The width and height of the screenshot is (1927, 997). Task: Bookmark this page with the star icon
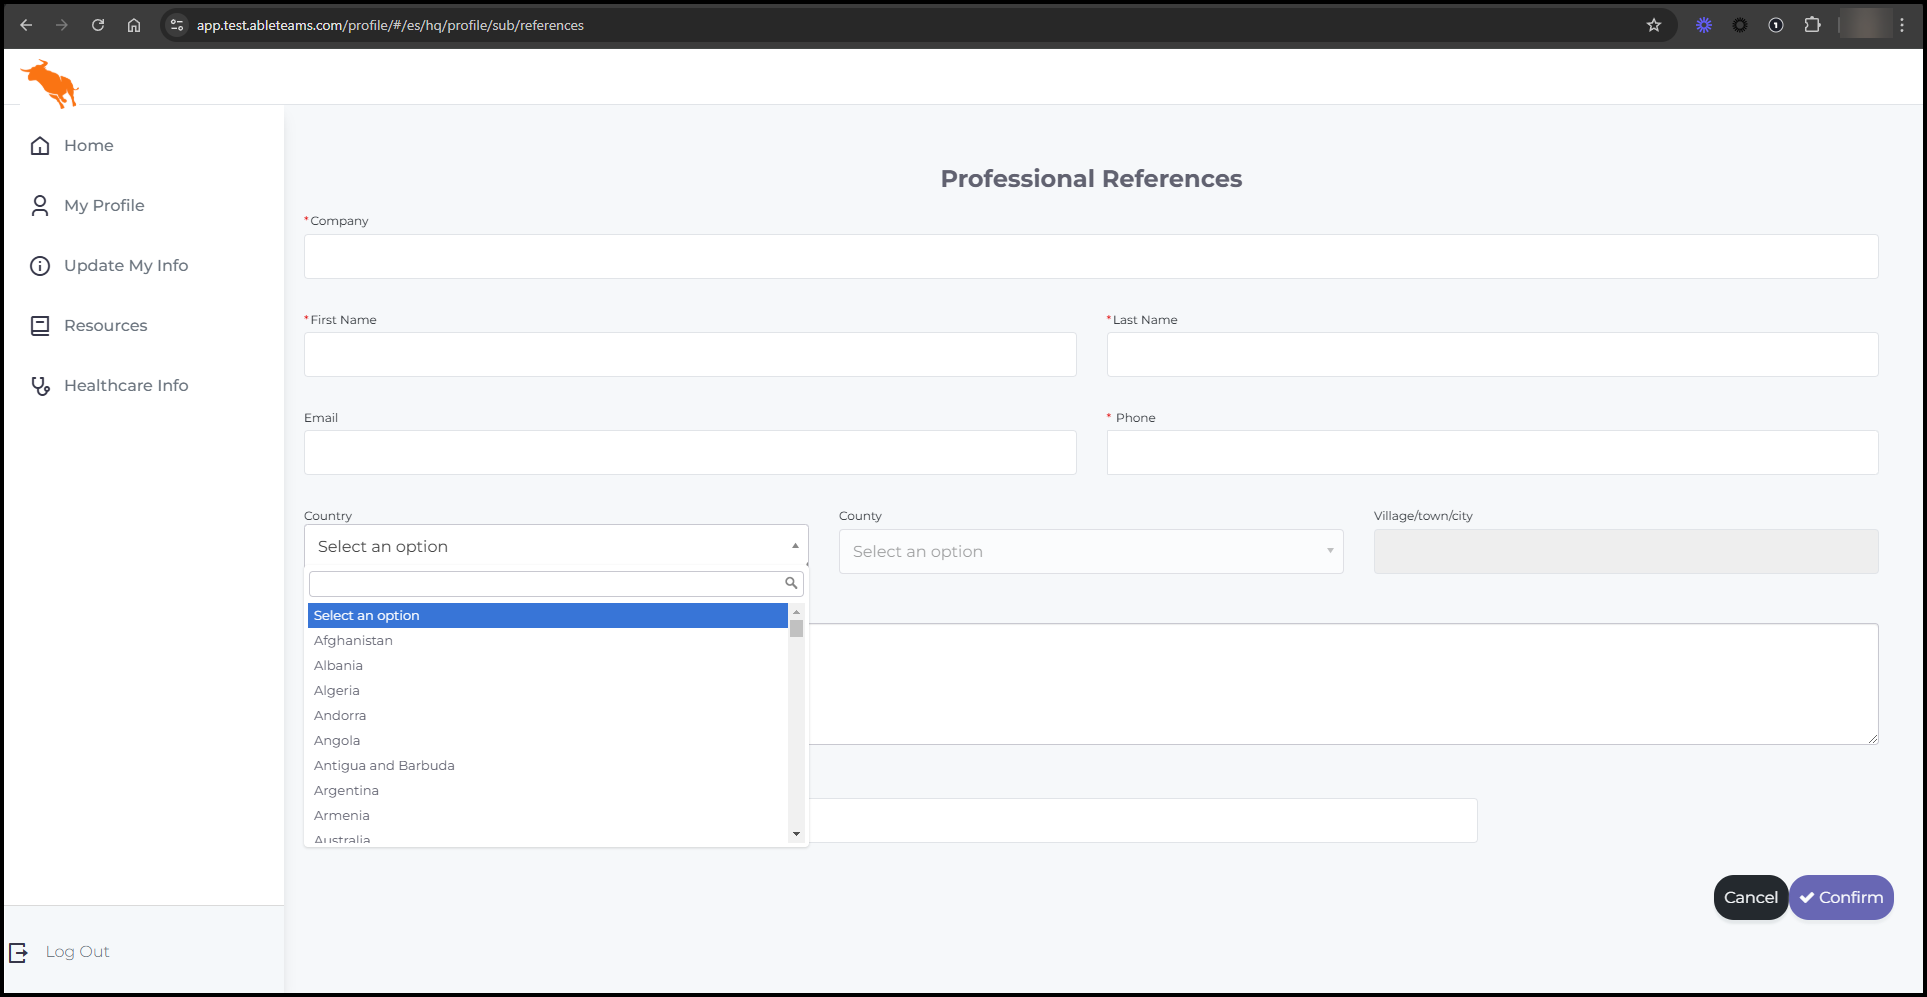1654,25
